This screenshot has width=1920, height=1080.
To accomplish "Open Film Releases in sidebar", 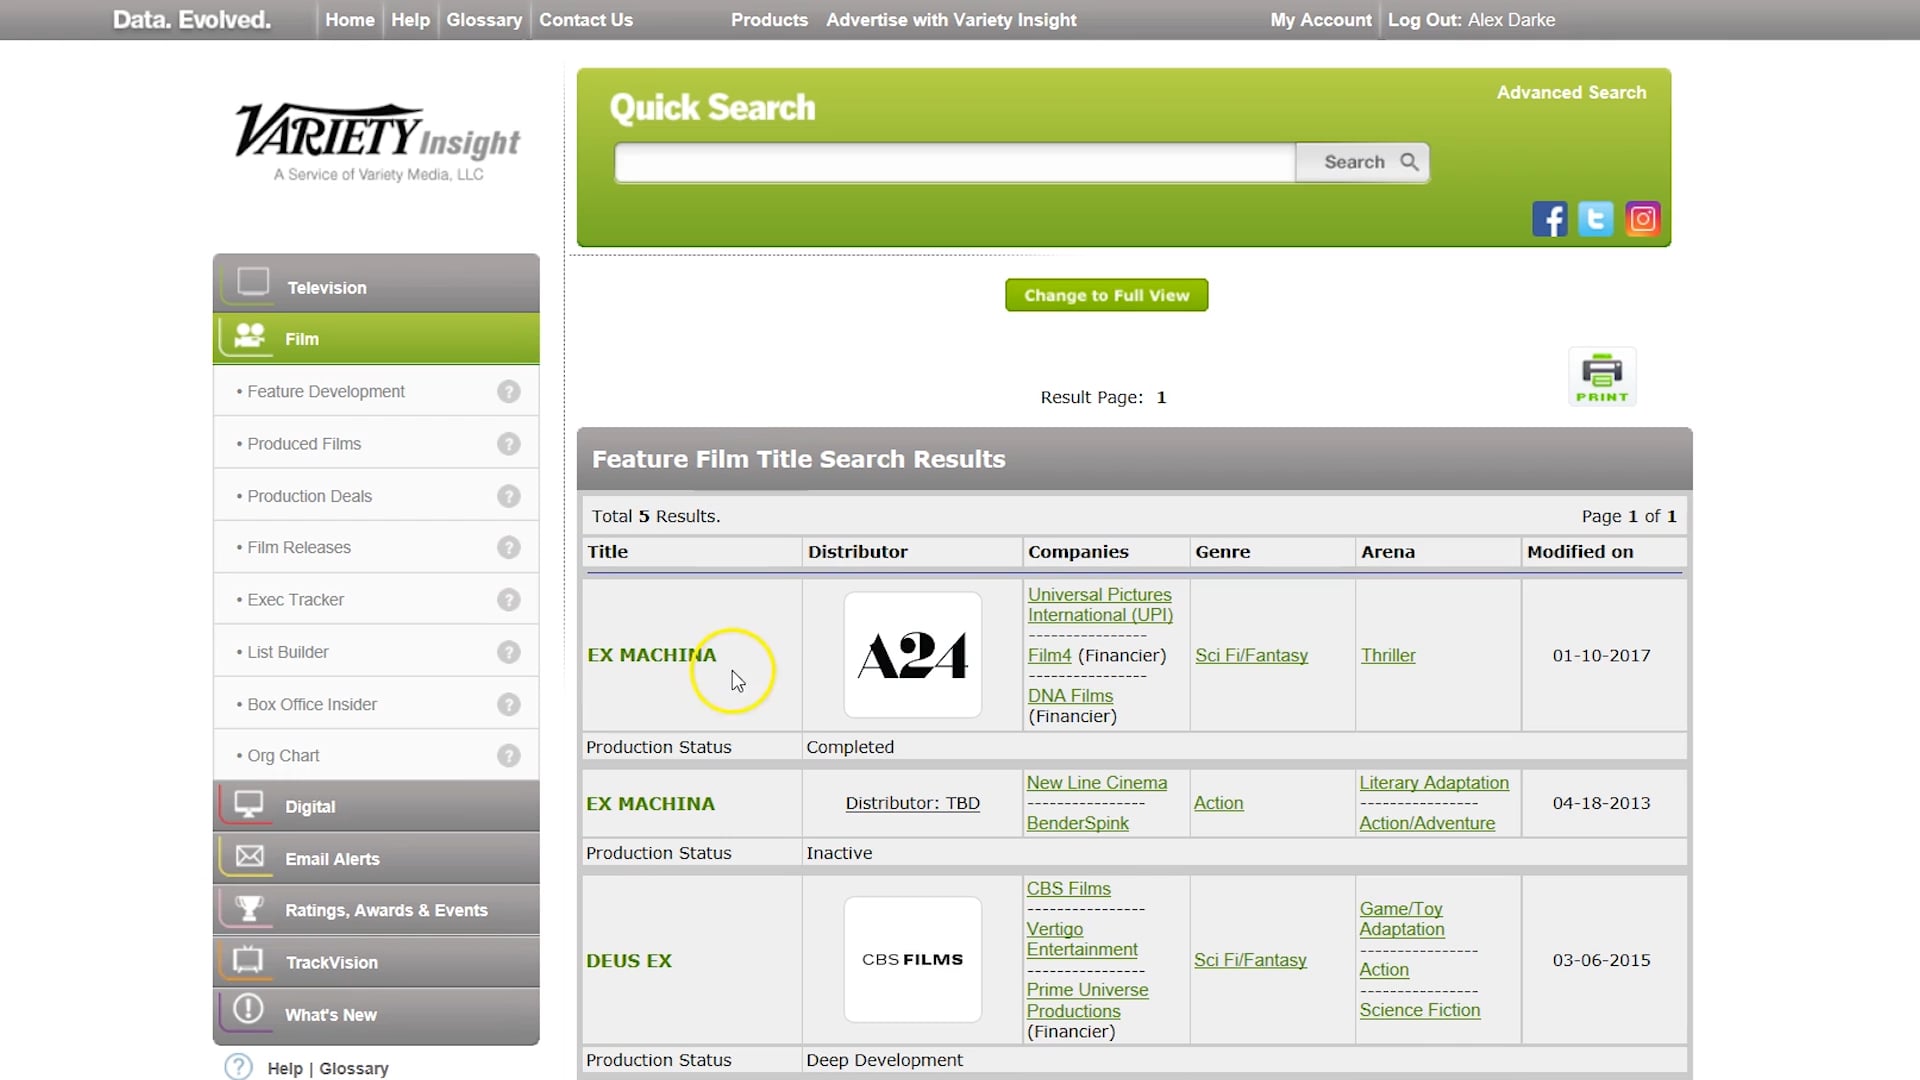I will click(299, 548).
